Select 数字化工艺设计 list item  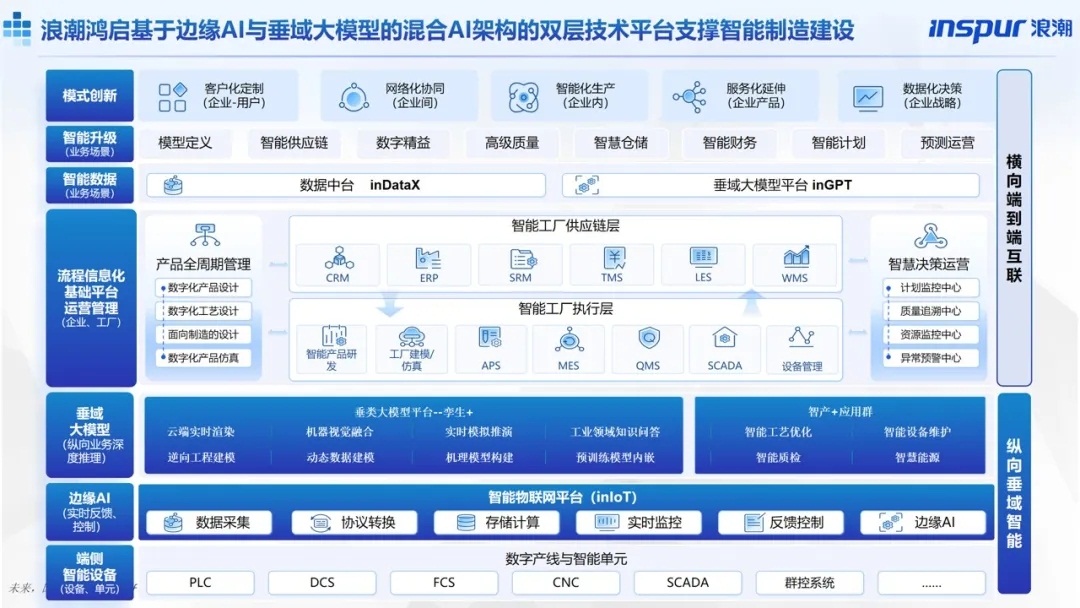click(204, 311)
